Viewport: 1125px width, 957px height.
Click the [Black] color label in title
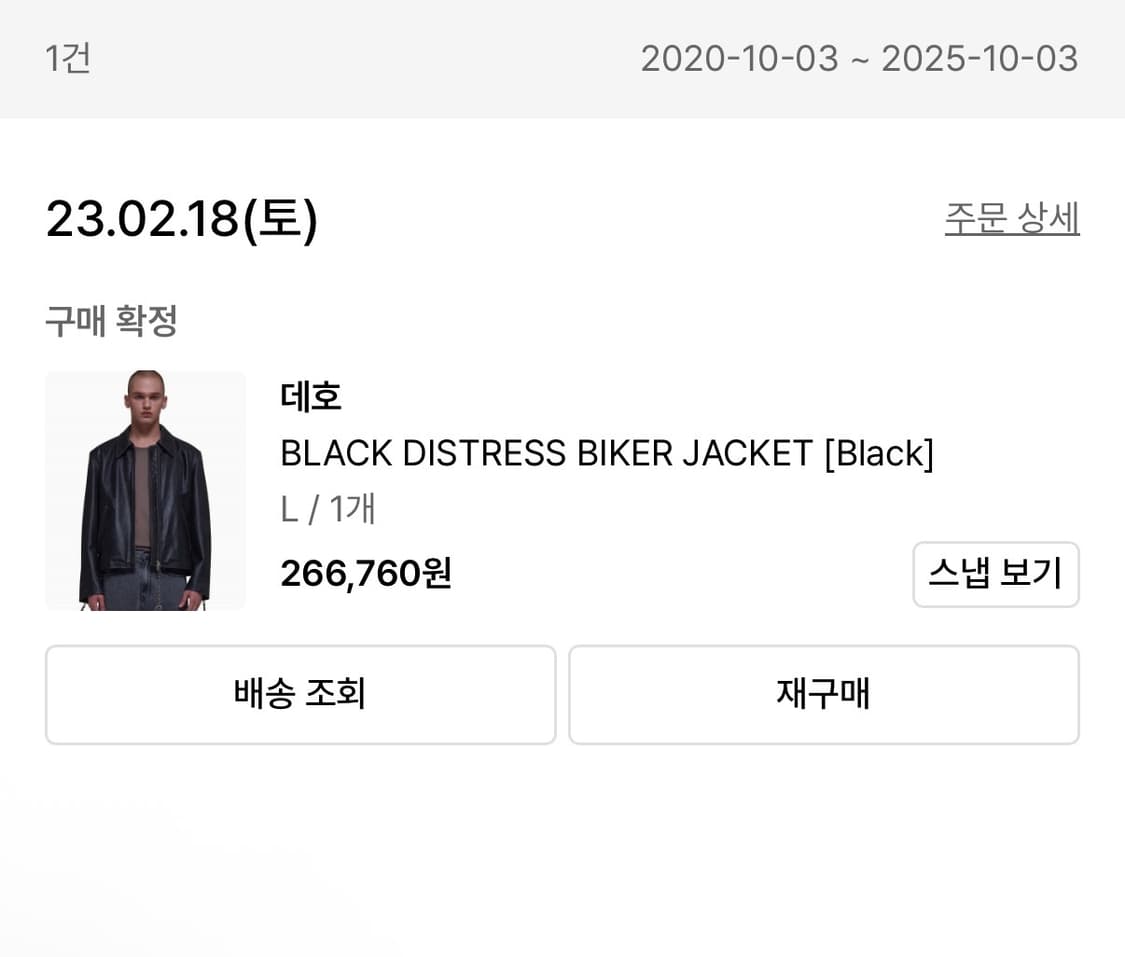pos(878,454)
